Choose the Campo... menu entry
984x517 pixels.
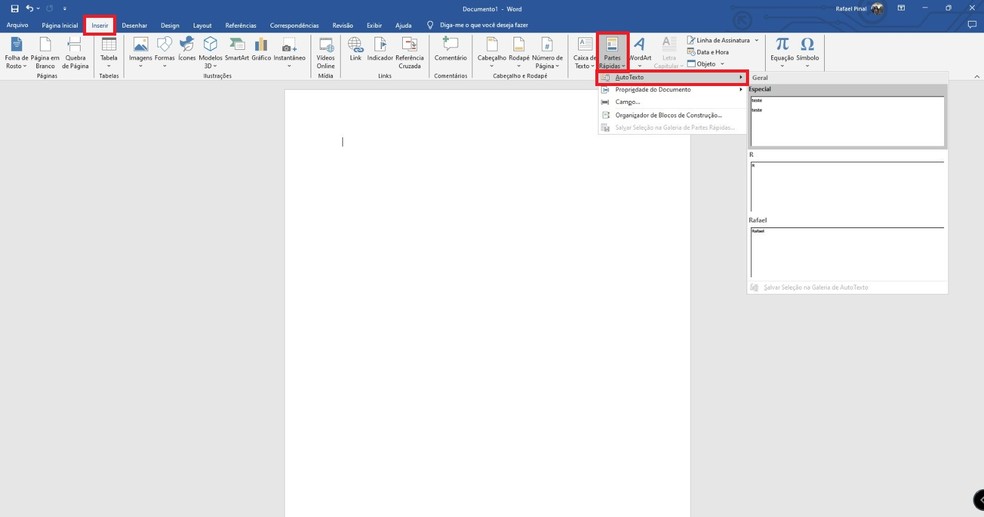coord(671,102)
